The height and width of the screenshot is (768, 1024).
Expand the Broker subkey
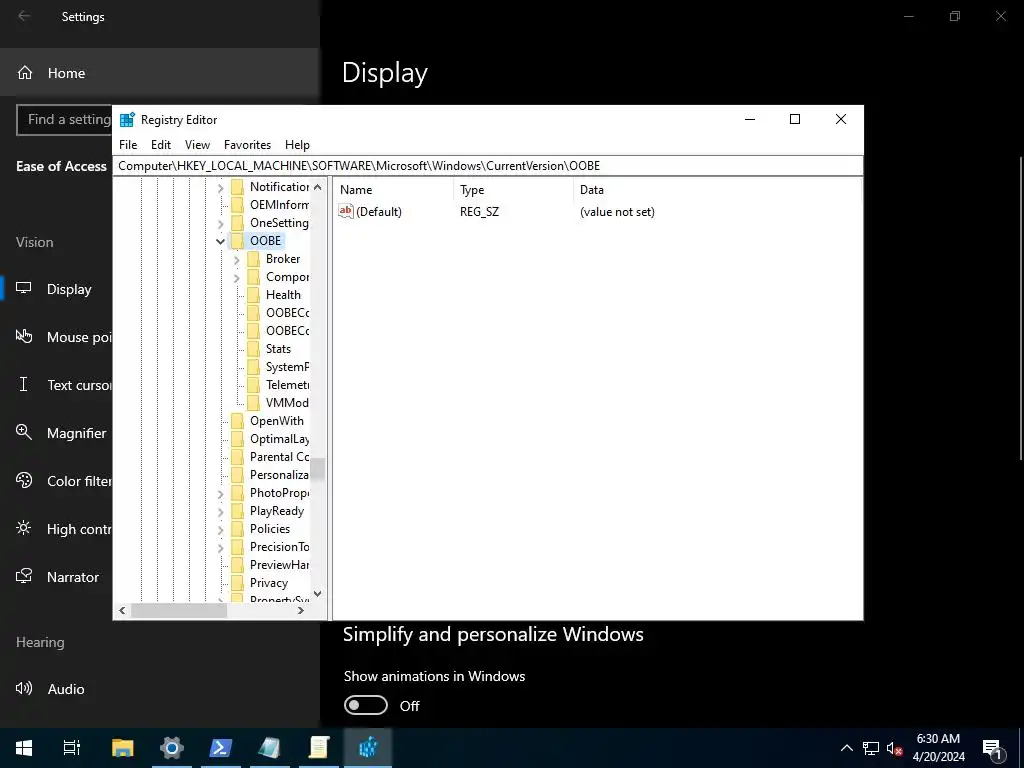click(x=236, y=259)
